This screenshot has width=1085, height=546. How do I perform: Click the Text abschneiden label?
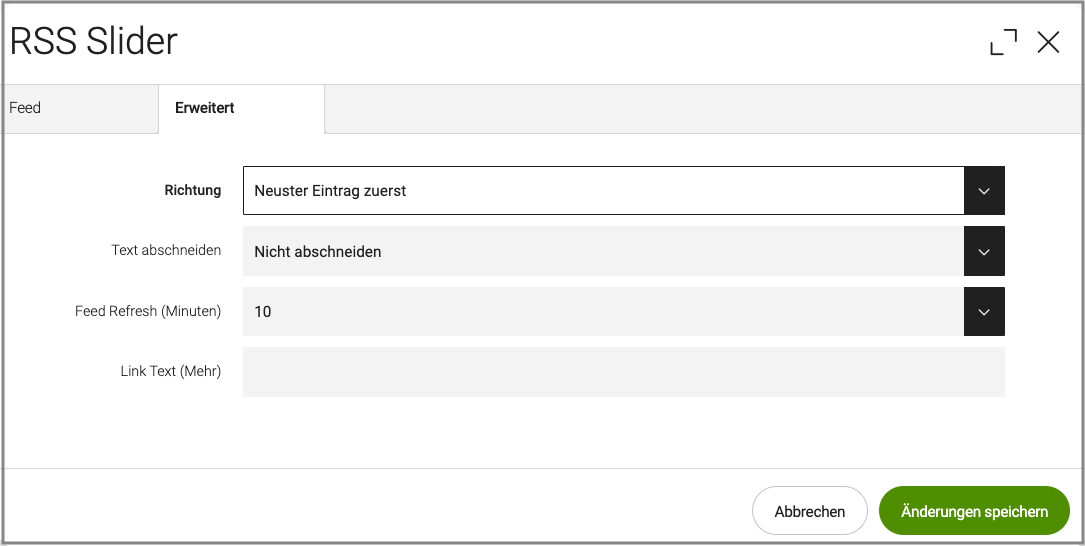[x=166, y=251]
